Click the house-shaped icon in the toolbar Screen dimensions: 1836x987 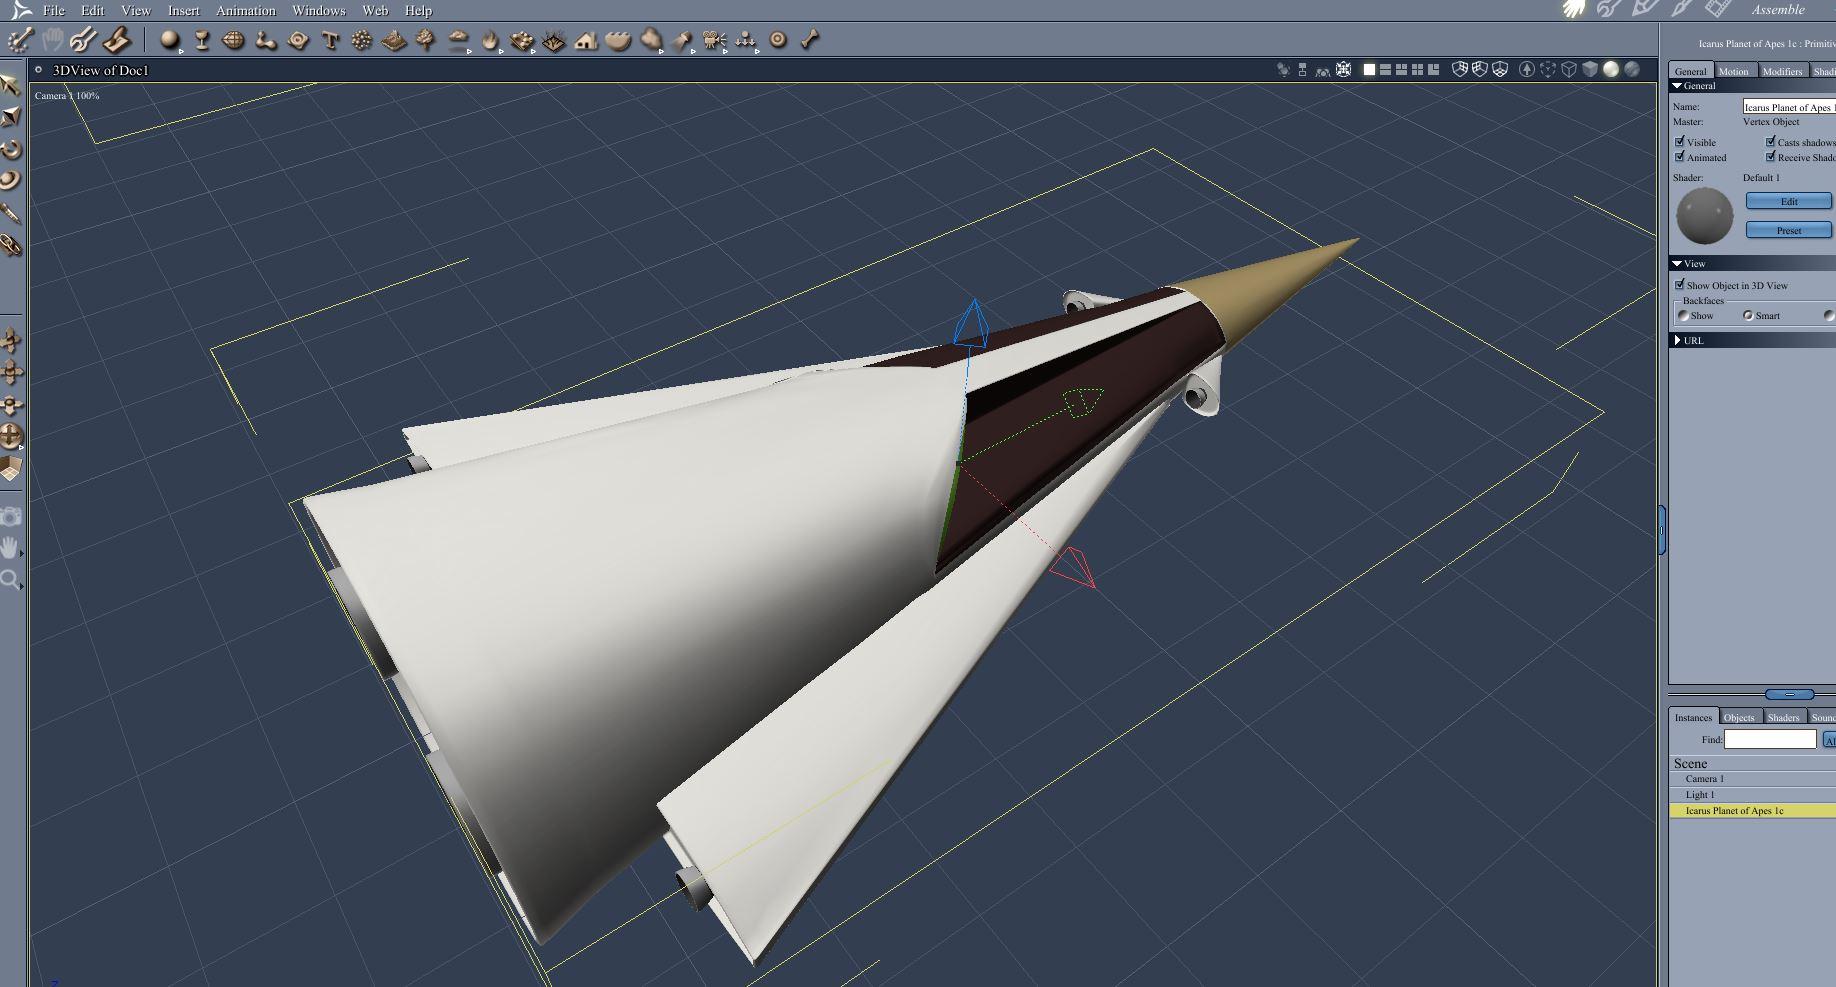point(586,40)
